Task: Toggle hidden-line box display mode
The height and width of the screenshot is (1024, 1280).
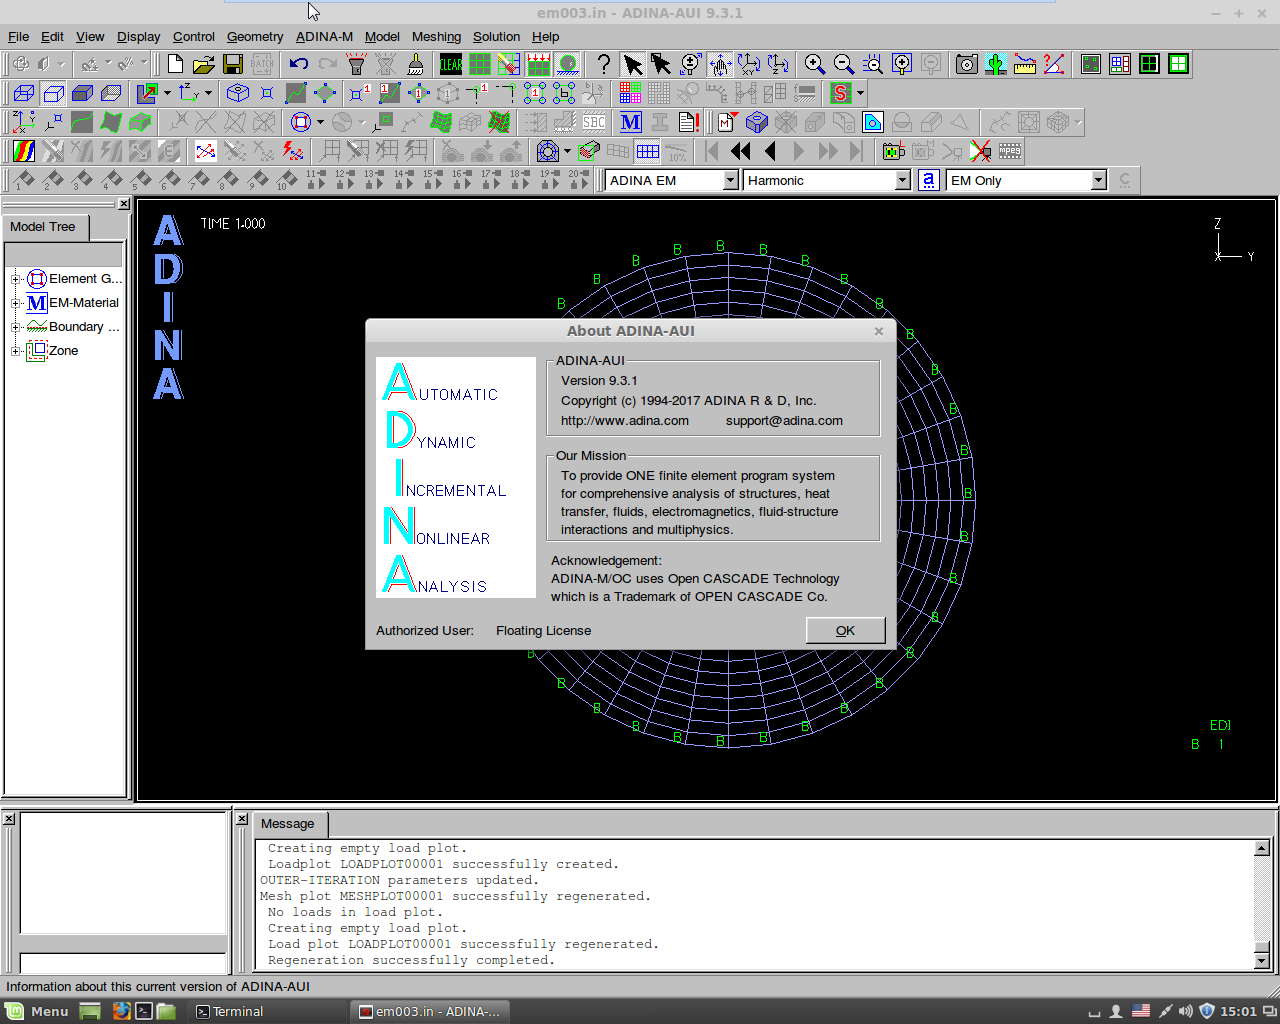Action: [54, 93]
